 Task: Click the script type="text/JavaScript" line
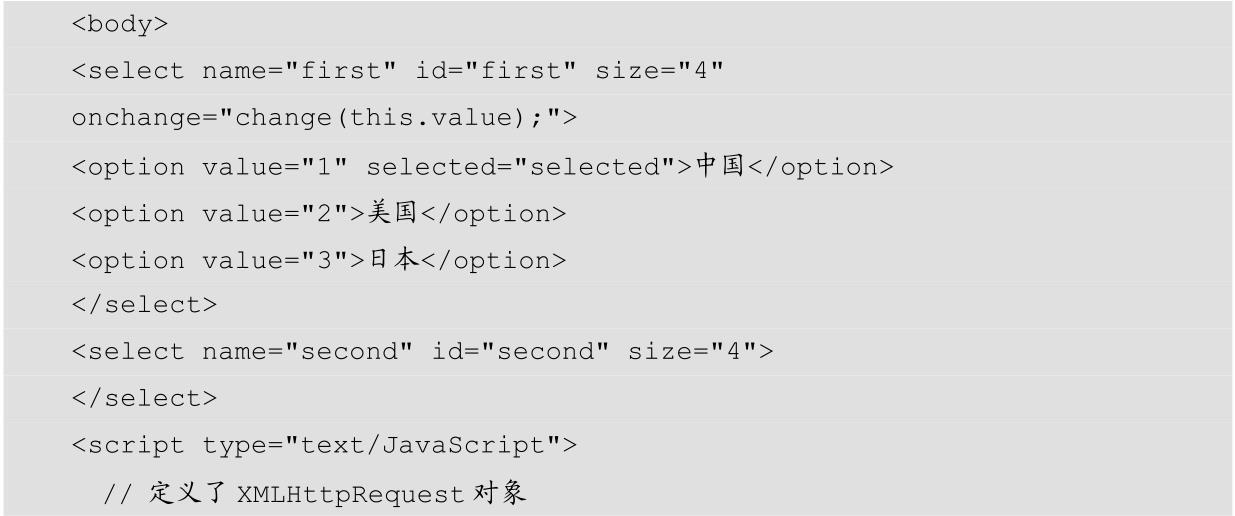tap(324, 445)
